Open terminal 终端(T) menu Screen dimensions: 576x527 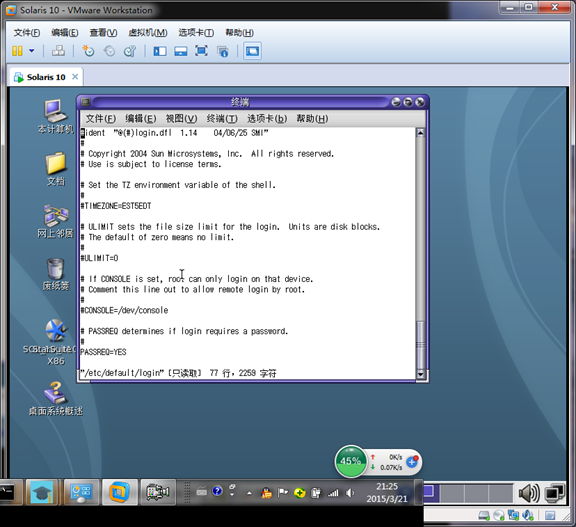(x=222, y=119)
